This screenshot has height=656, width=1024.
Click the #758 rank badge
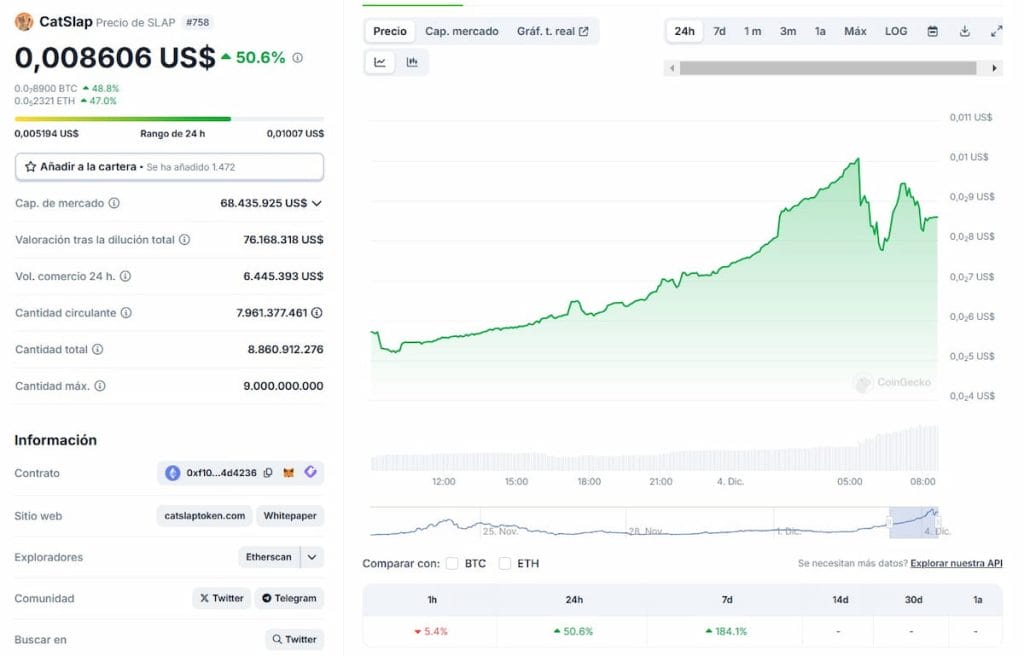tap(198, 22)
